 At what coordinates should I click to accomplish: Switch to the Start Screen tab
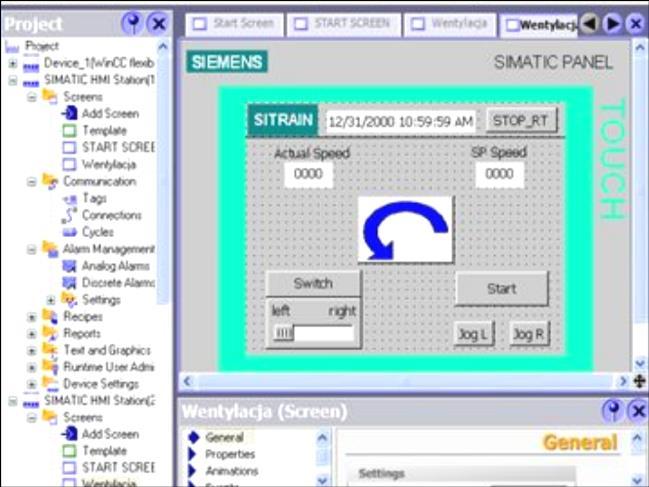[x=234, y=24]
